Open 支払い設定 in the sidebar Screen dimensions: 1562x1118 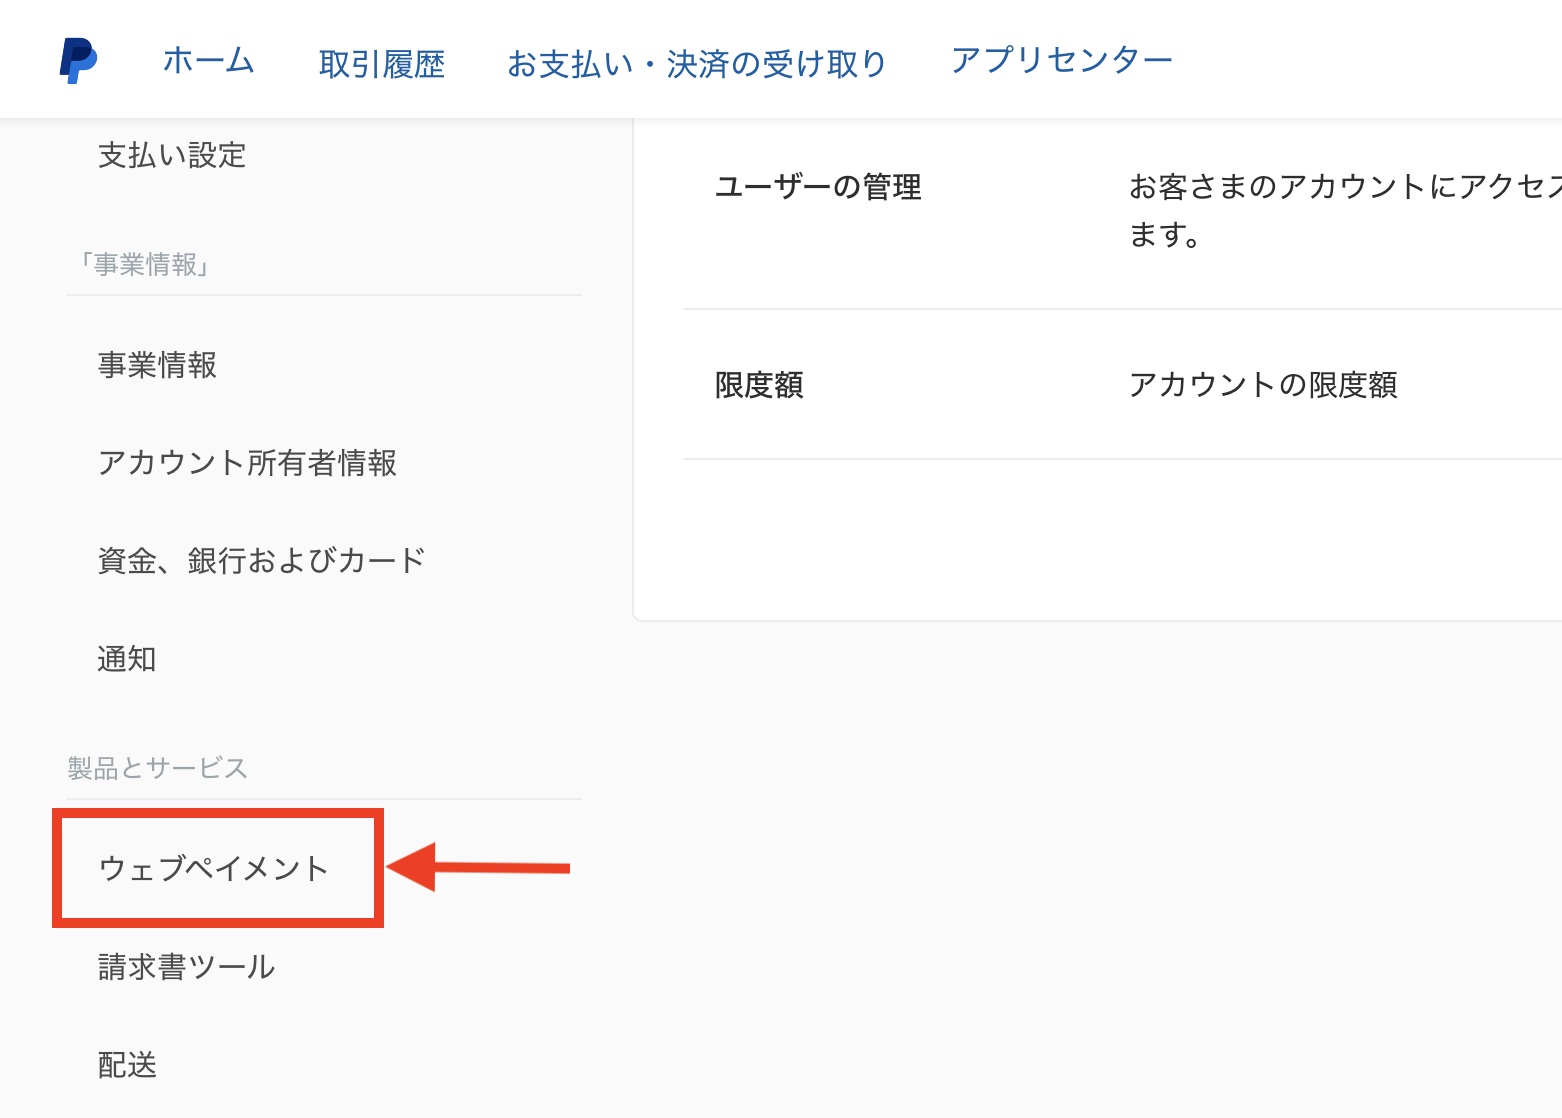172,155
